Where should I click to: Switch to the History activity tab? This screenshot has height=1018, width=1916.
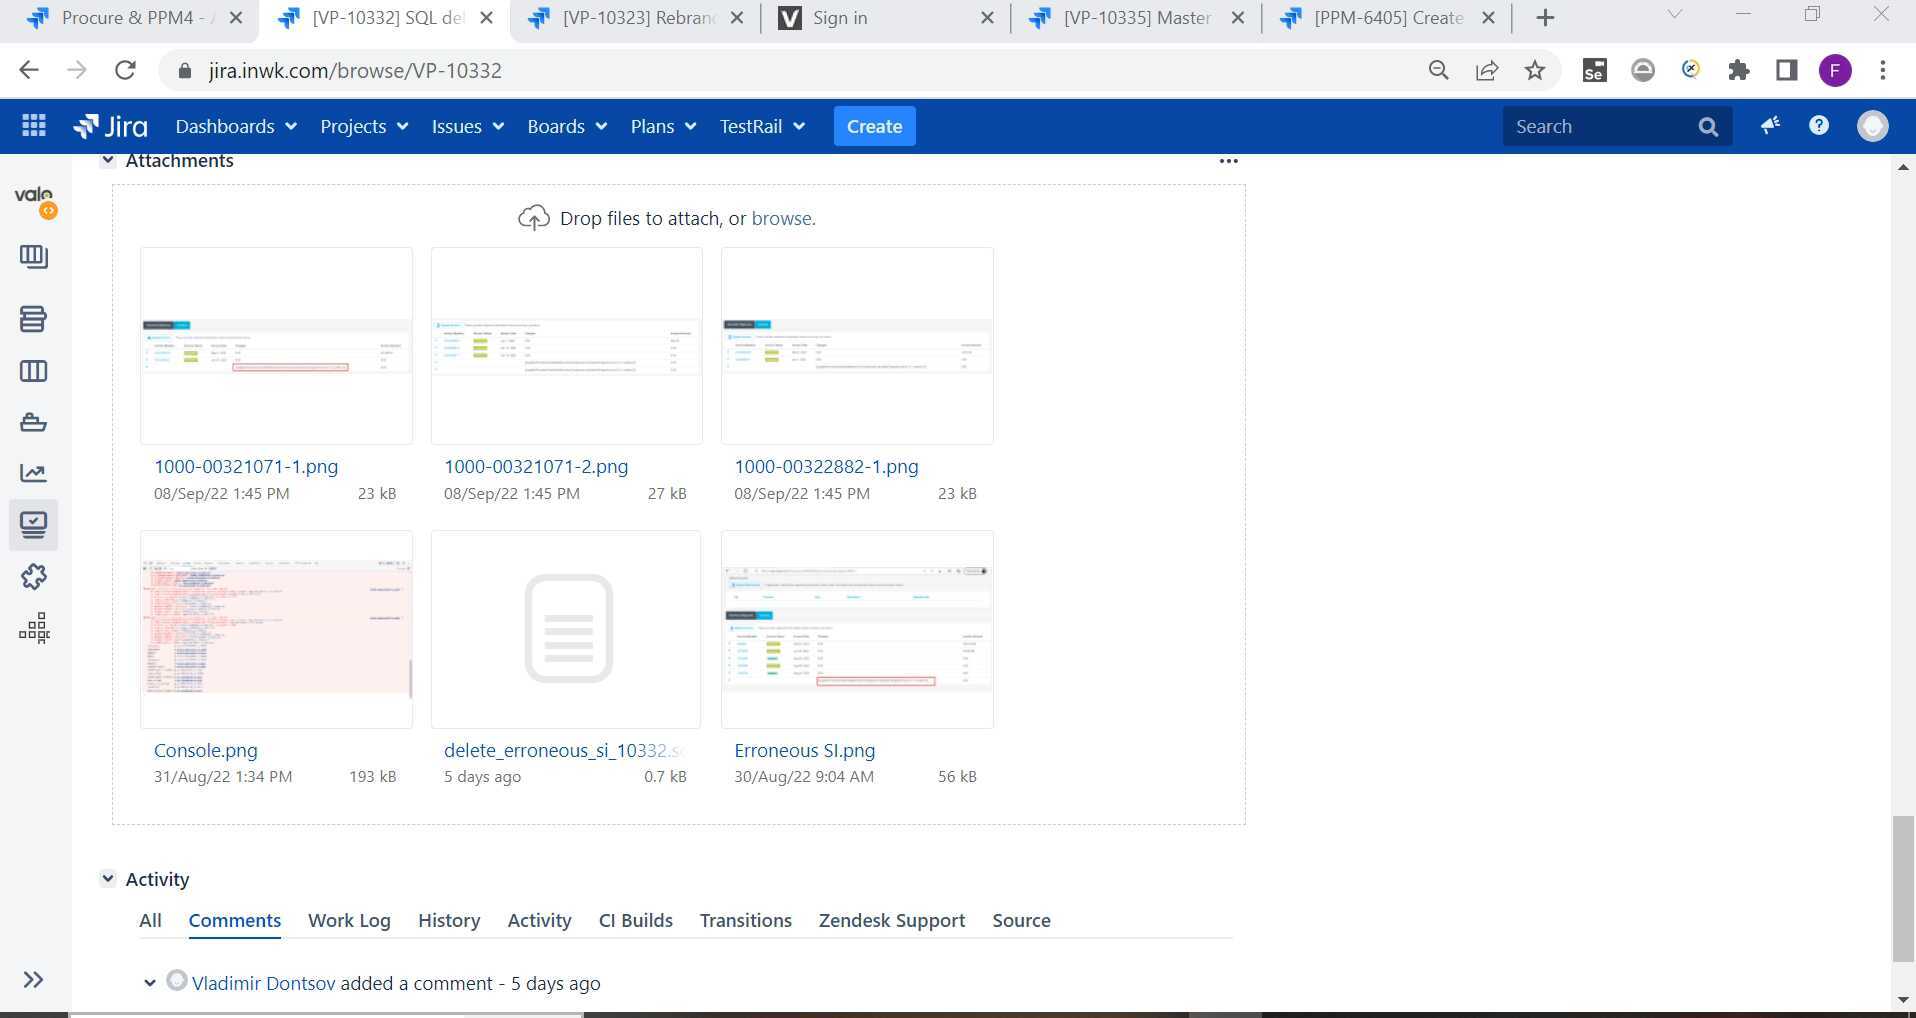[448, 920]
